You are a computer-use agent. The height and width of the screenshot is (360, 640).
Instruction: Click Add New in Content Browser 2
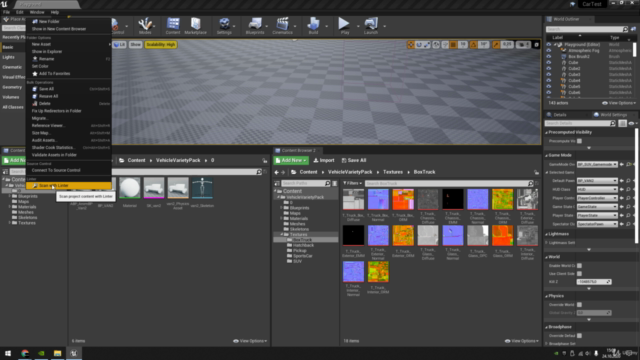tap(291, 160)
